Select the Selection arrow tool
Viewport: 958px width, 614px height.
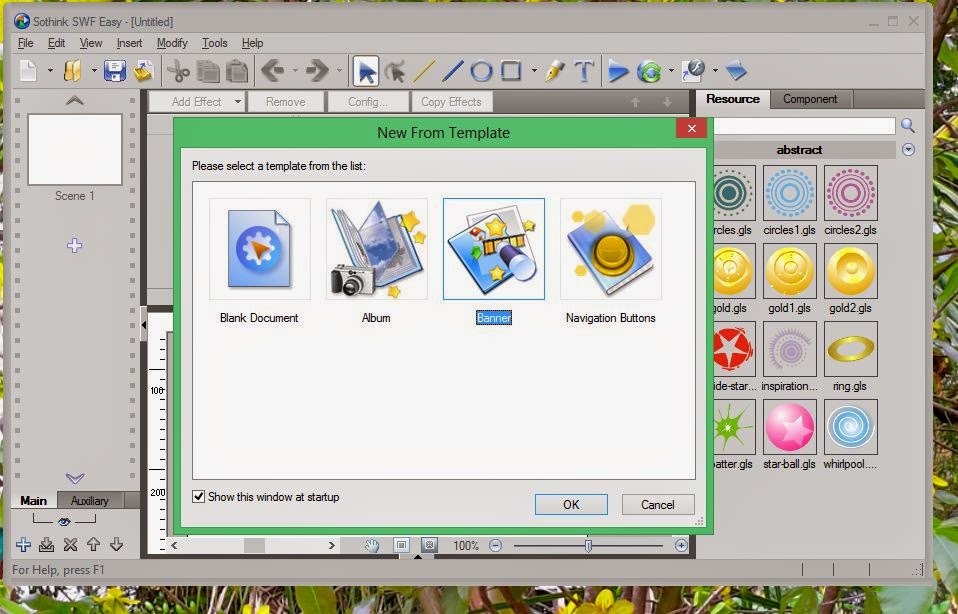pos(366,71)
